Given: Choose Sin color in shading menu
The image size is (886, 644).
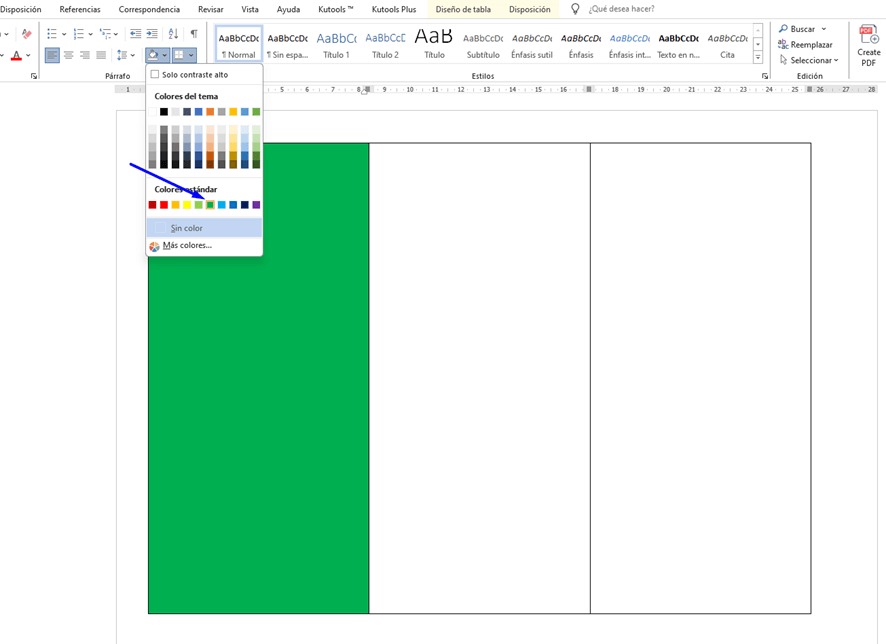Looking at the screenshot, I should point(186,228).
